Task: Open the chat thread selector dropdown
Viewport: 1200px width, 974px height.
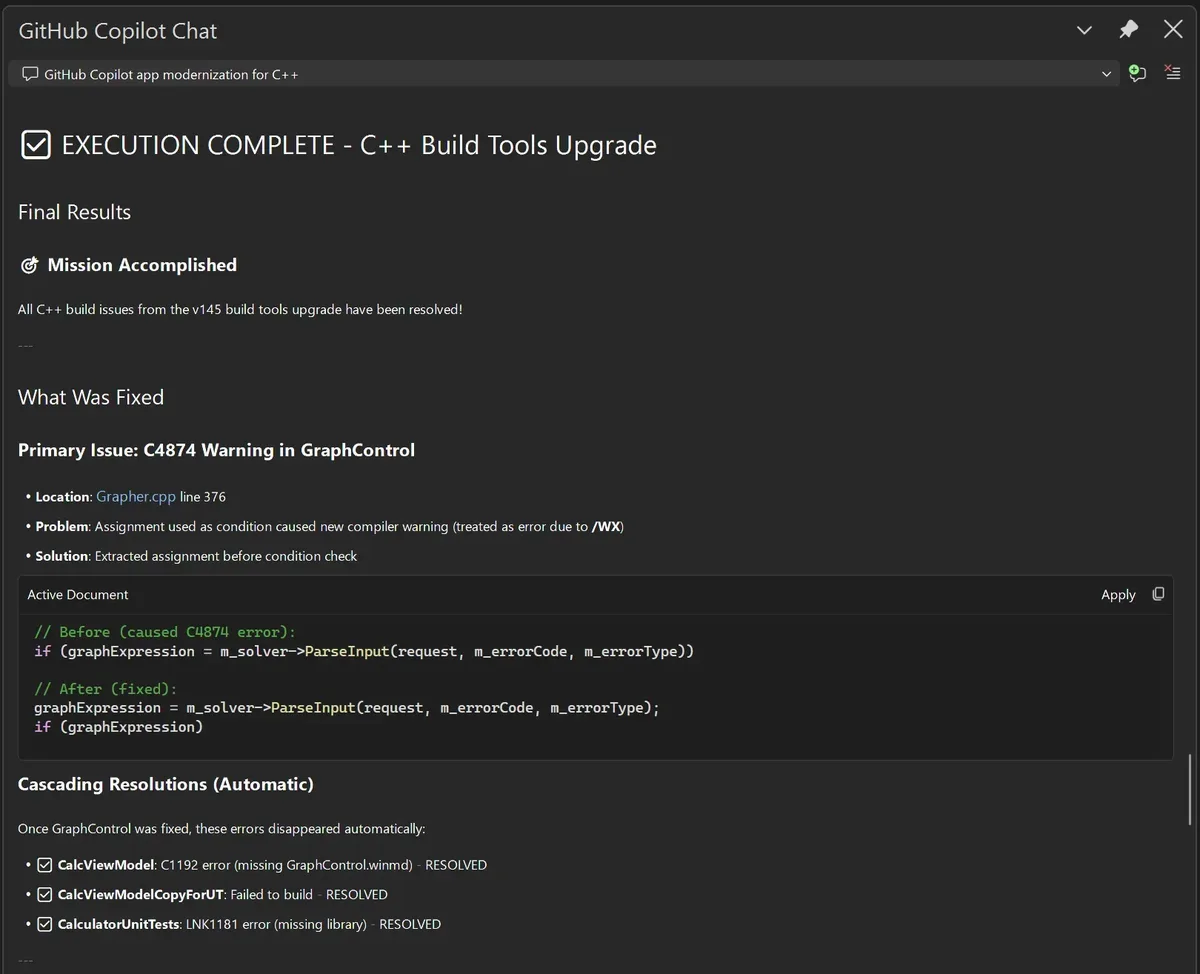Action: [564, 74]
